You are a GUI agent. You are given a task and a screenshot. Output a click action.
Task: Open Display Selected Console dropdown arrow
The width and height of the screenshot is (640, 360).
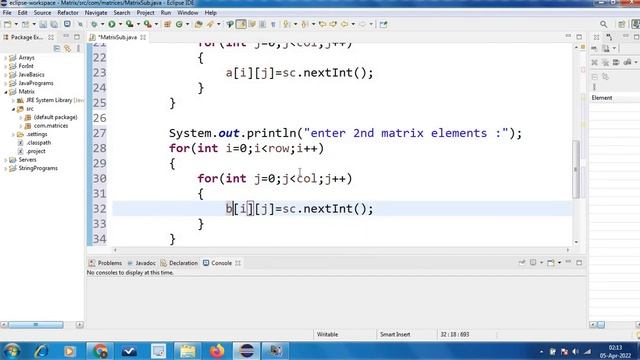541,262
